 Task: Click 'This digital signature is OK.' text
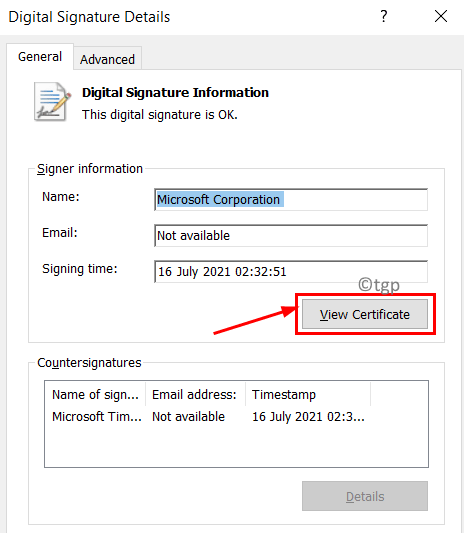[x=160, y=115]
